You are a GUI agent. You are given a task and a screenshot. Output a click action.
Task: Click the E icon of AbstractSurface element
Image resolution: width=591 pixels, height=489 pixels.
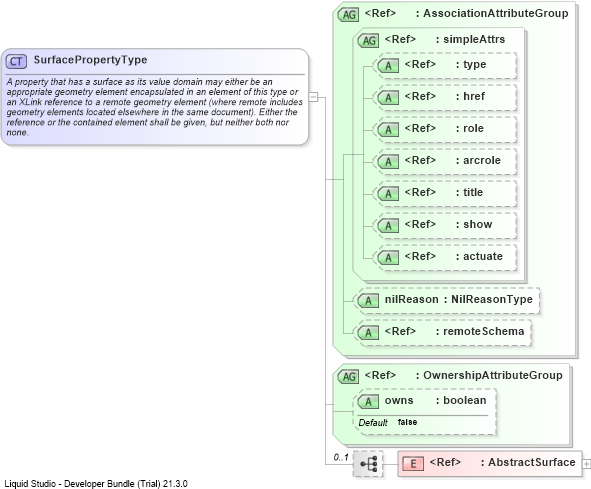413,464
